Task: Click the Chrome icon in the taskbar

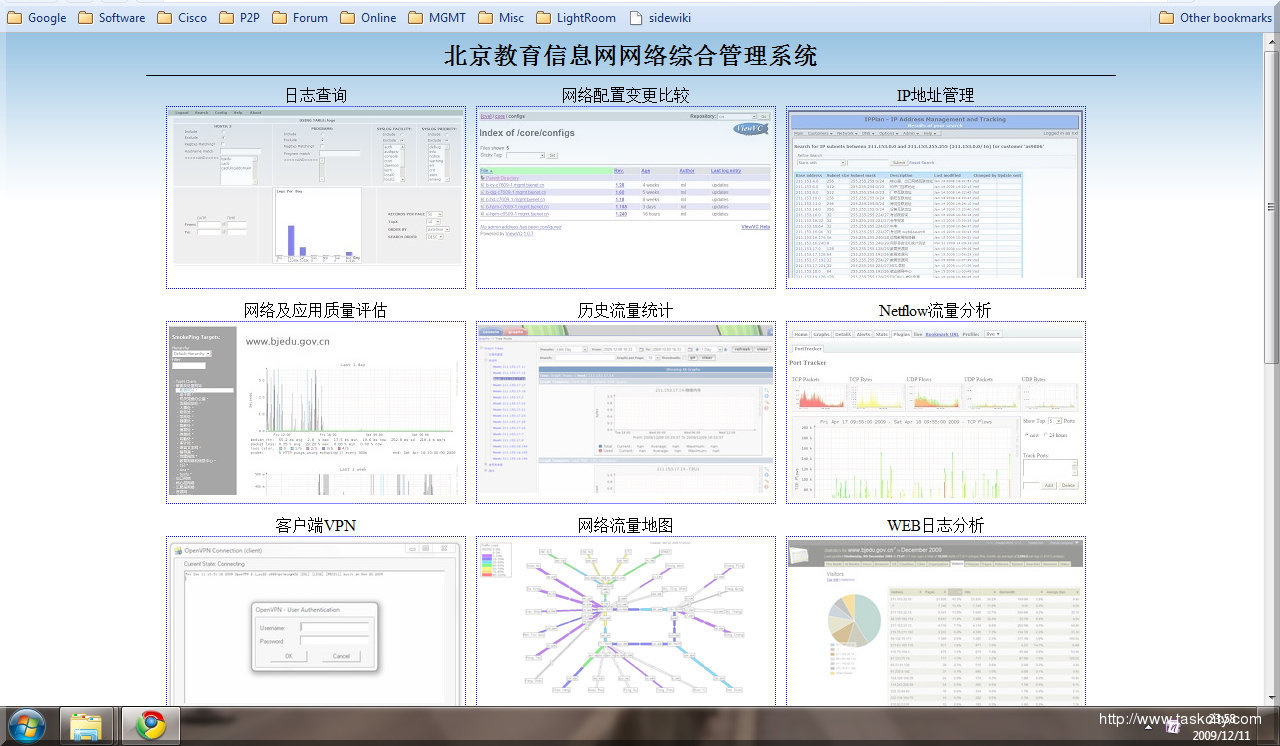Action: pos(151,724)
